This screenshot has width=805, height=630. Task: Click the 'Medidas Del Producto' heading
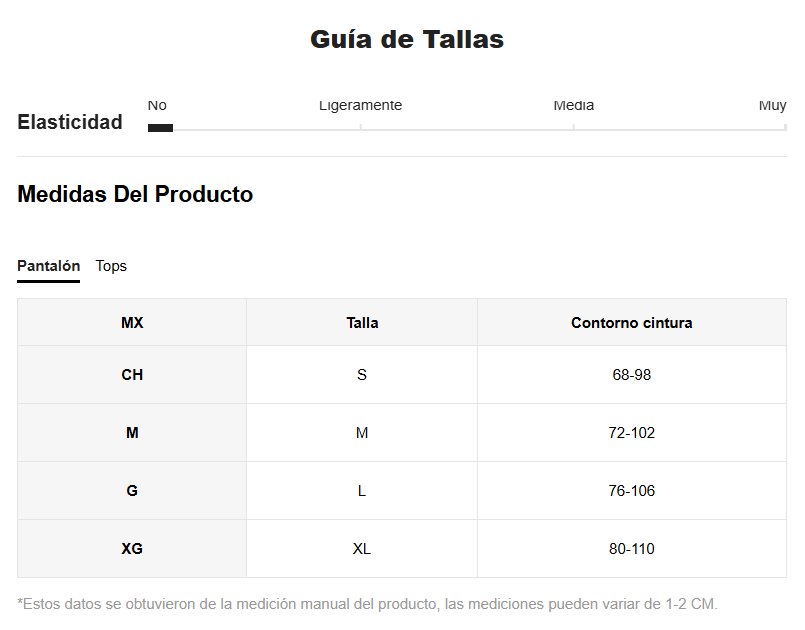135,194
